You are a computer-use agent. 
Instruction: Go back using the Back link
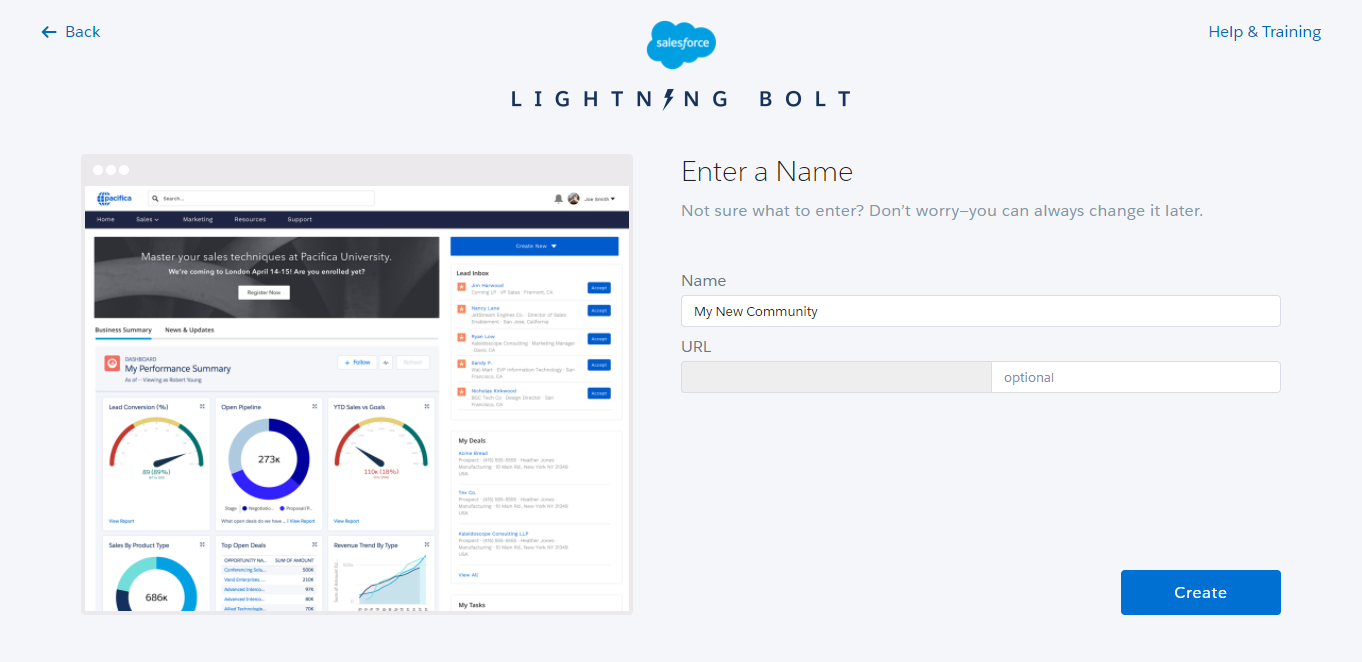coord(71,32)
